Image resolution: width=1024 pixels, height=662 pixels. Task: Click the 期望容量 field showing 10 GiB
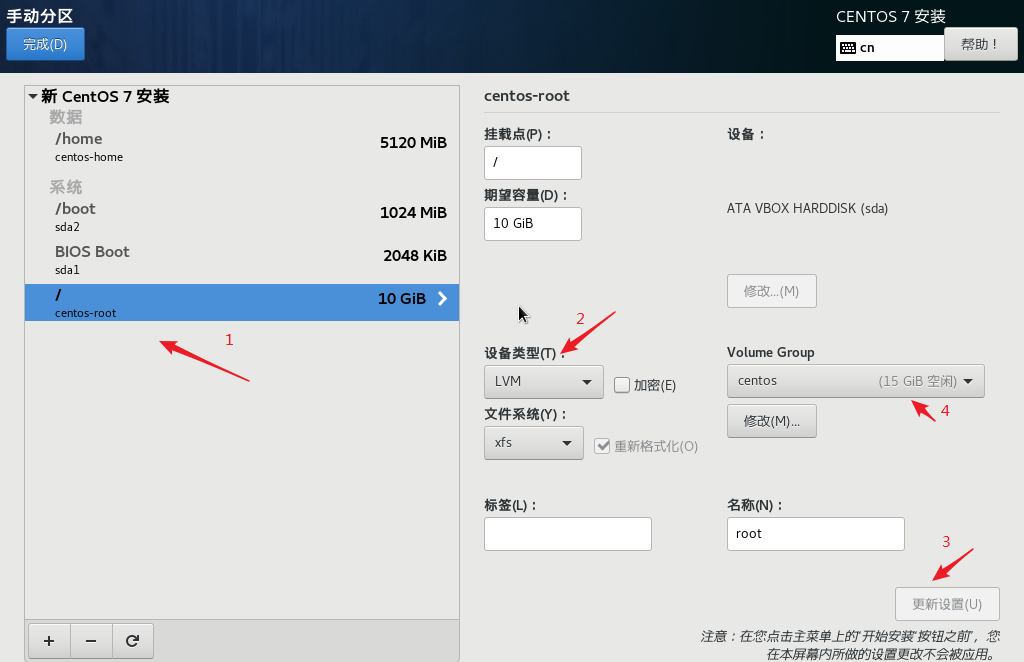[x=532, y=224]
